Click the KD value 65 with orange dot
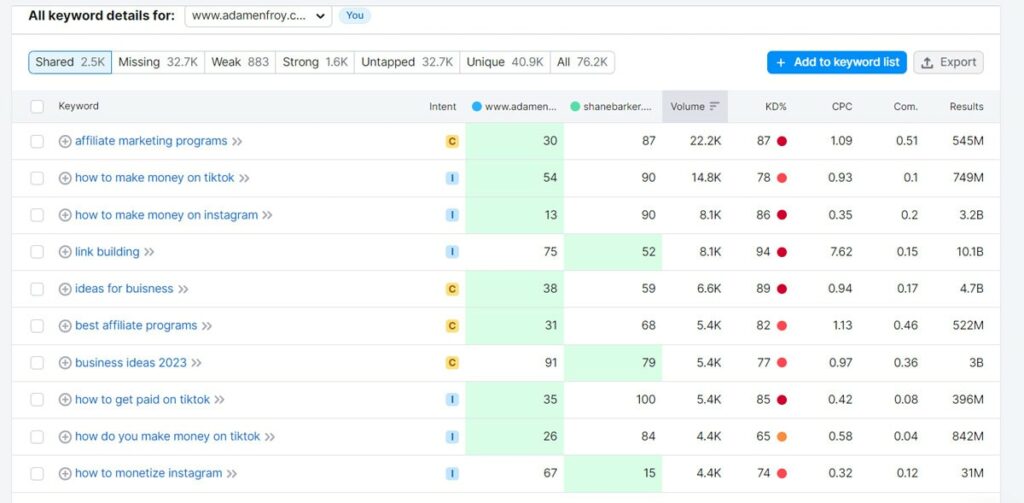This screenshot has width=1024, height=503. click(x=771, y=436)
